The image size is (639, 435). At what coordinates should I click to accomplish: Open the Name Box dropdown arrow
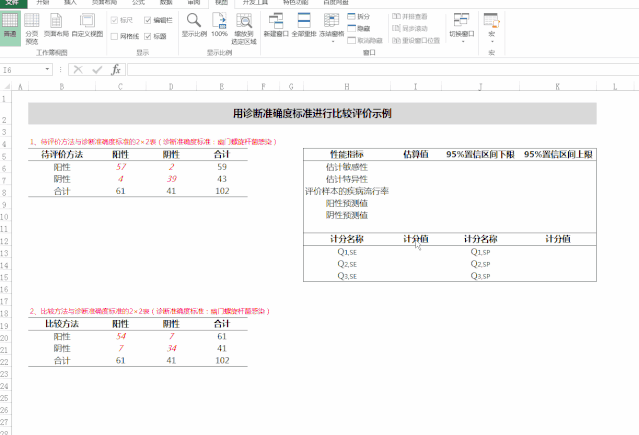(x=48, y=70)
